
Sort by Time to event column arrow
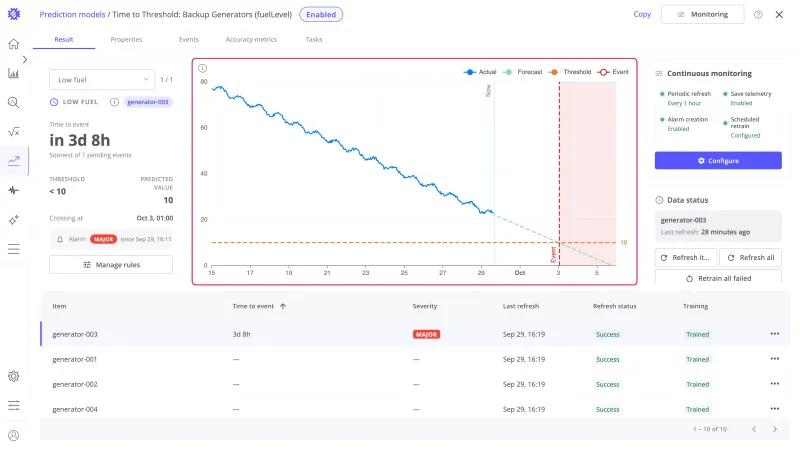[x=283, y=306]
